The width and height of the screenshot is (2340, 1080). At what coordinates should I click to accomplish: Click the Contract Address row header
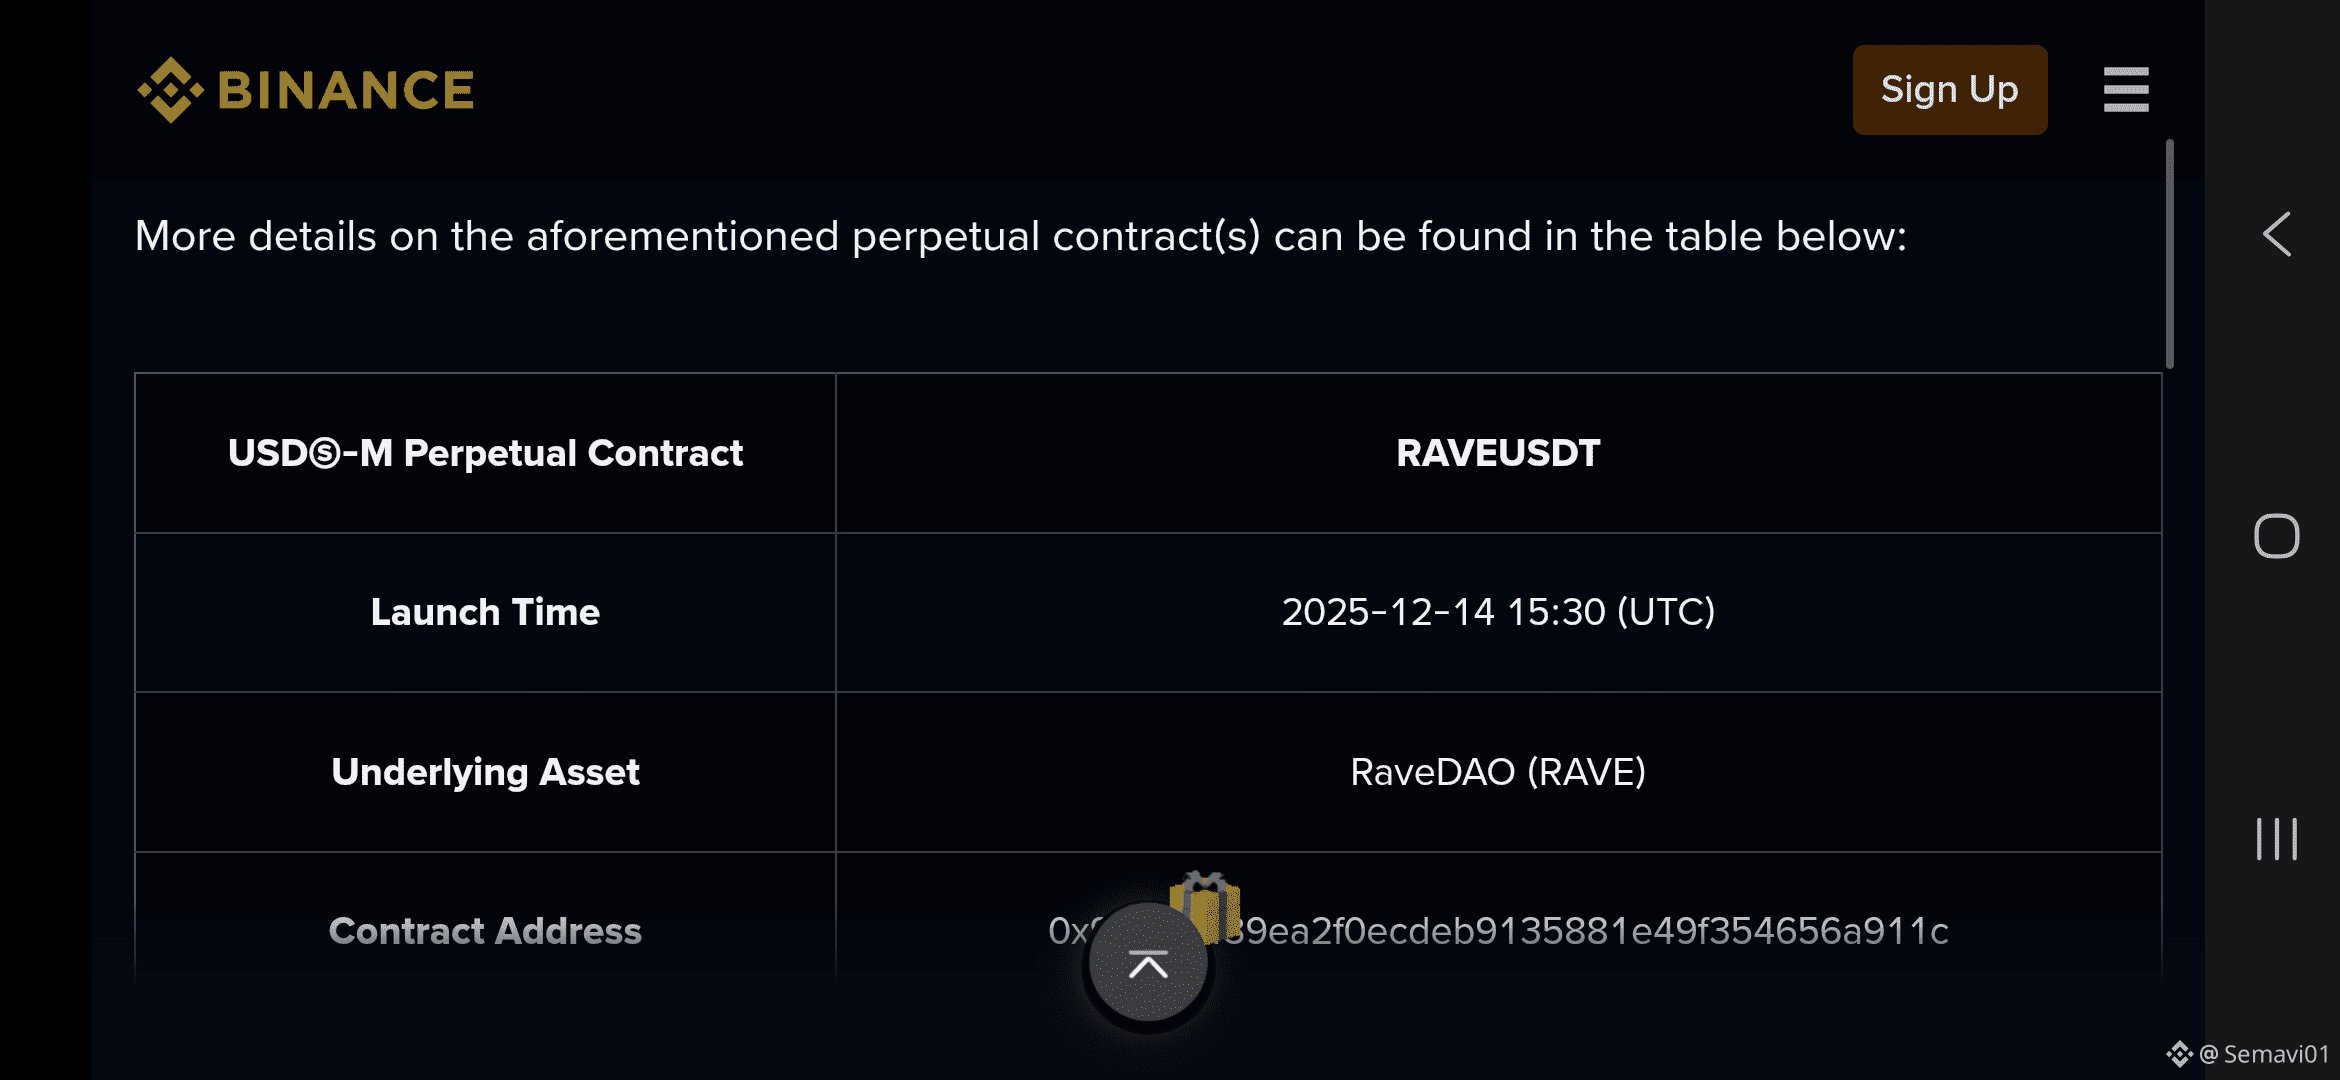(x=485, y=931)
